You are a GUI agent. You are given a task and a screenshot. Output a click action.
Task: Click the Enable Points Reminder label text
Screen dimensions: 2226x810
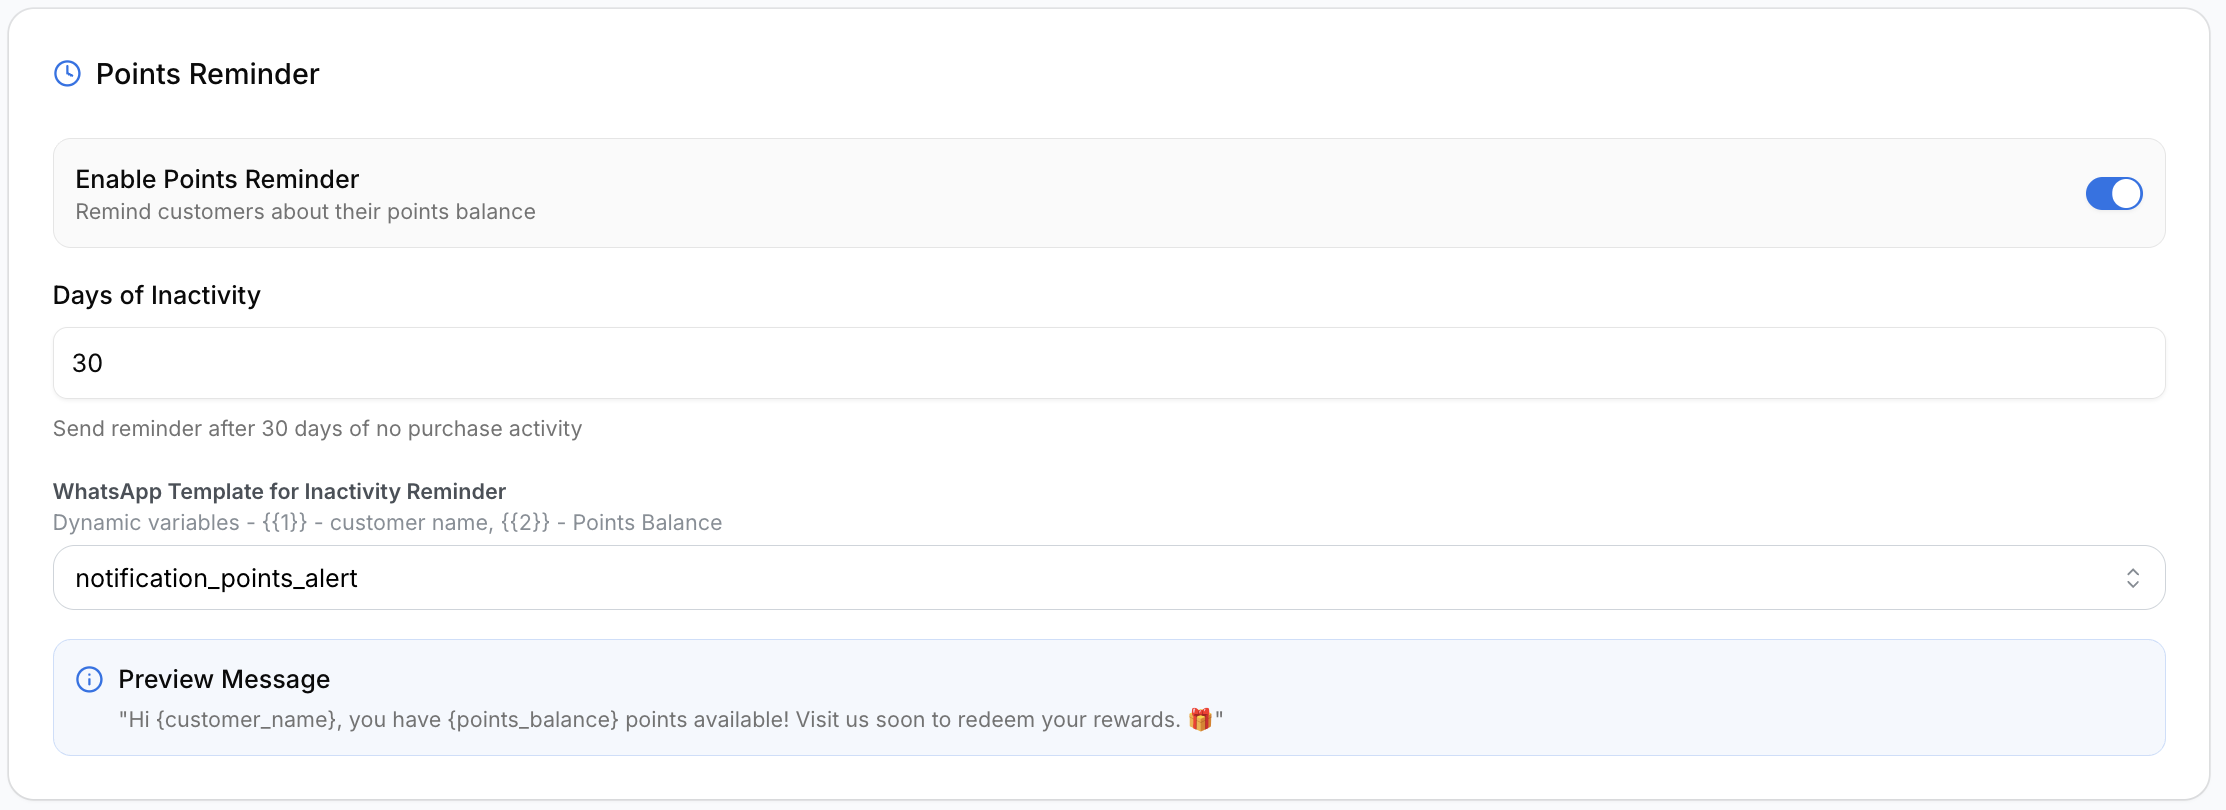[x=217, y=179]
